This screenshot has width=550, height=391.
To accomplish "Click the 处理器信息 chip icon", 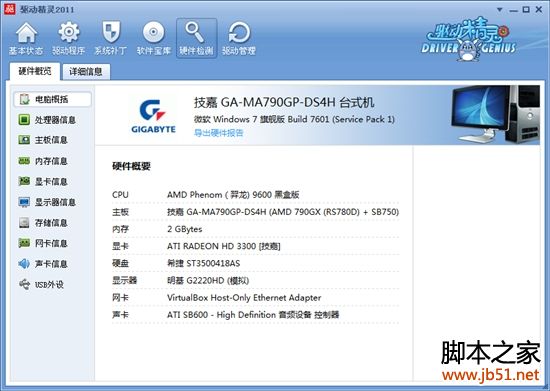I will [x=24, y=120].
